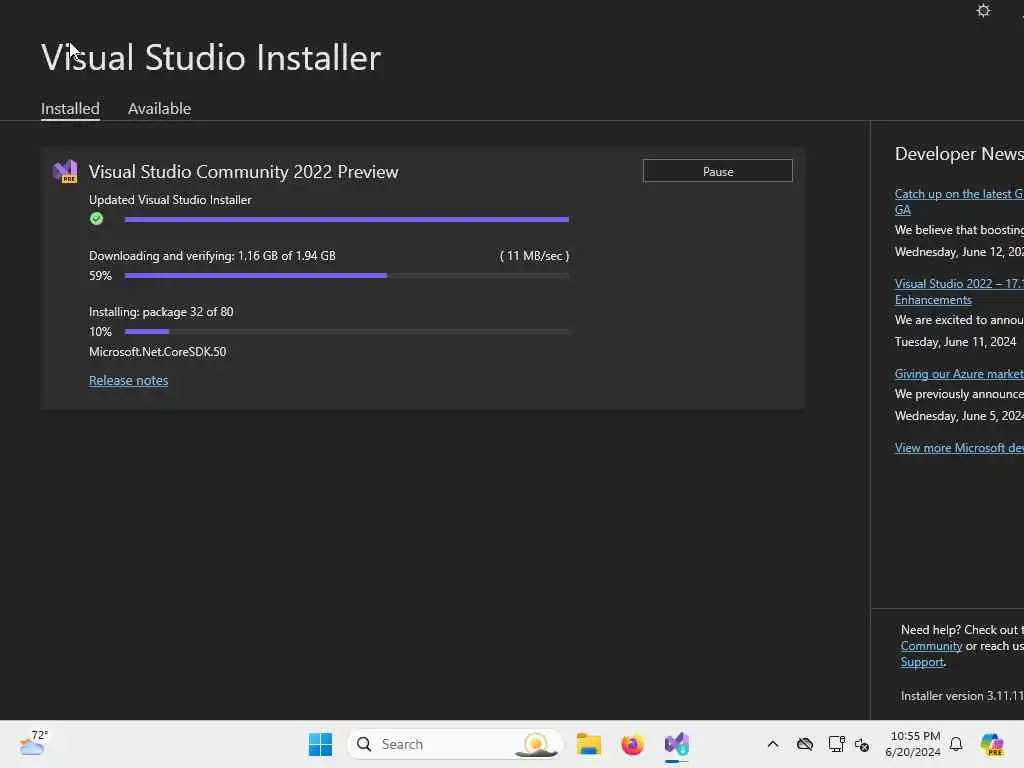This screenshot has width=1024, height=768.
Task: Launch Firefox from the taskbar
Action: click(632, 744)
